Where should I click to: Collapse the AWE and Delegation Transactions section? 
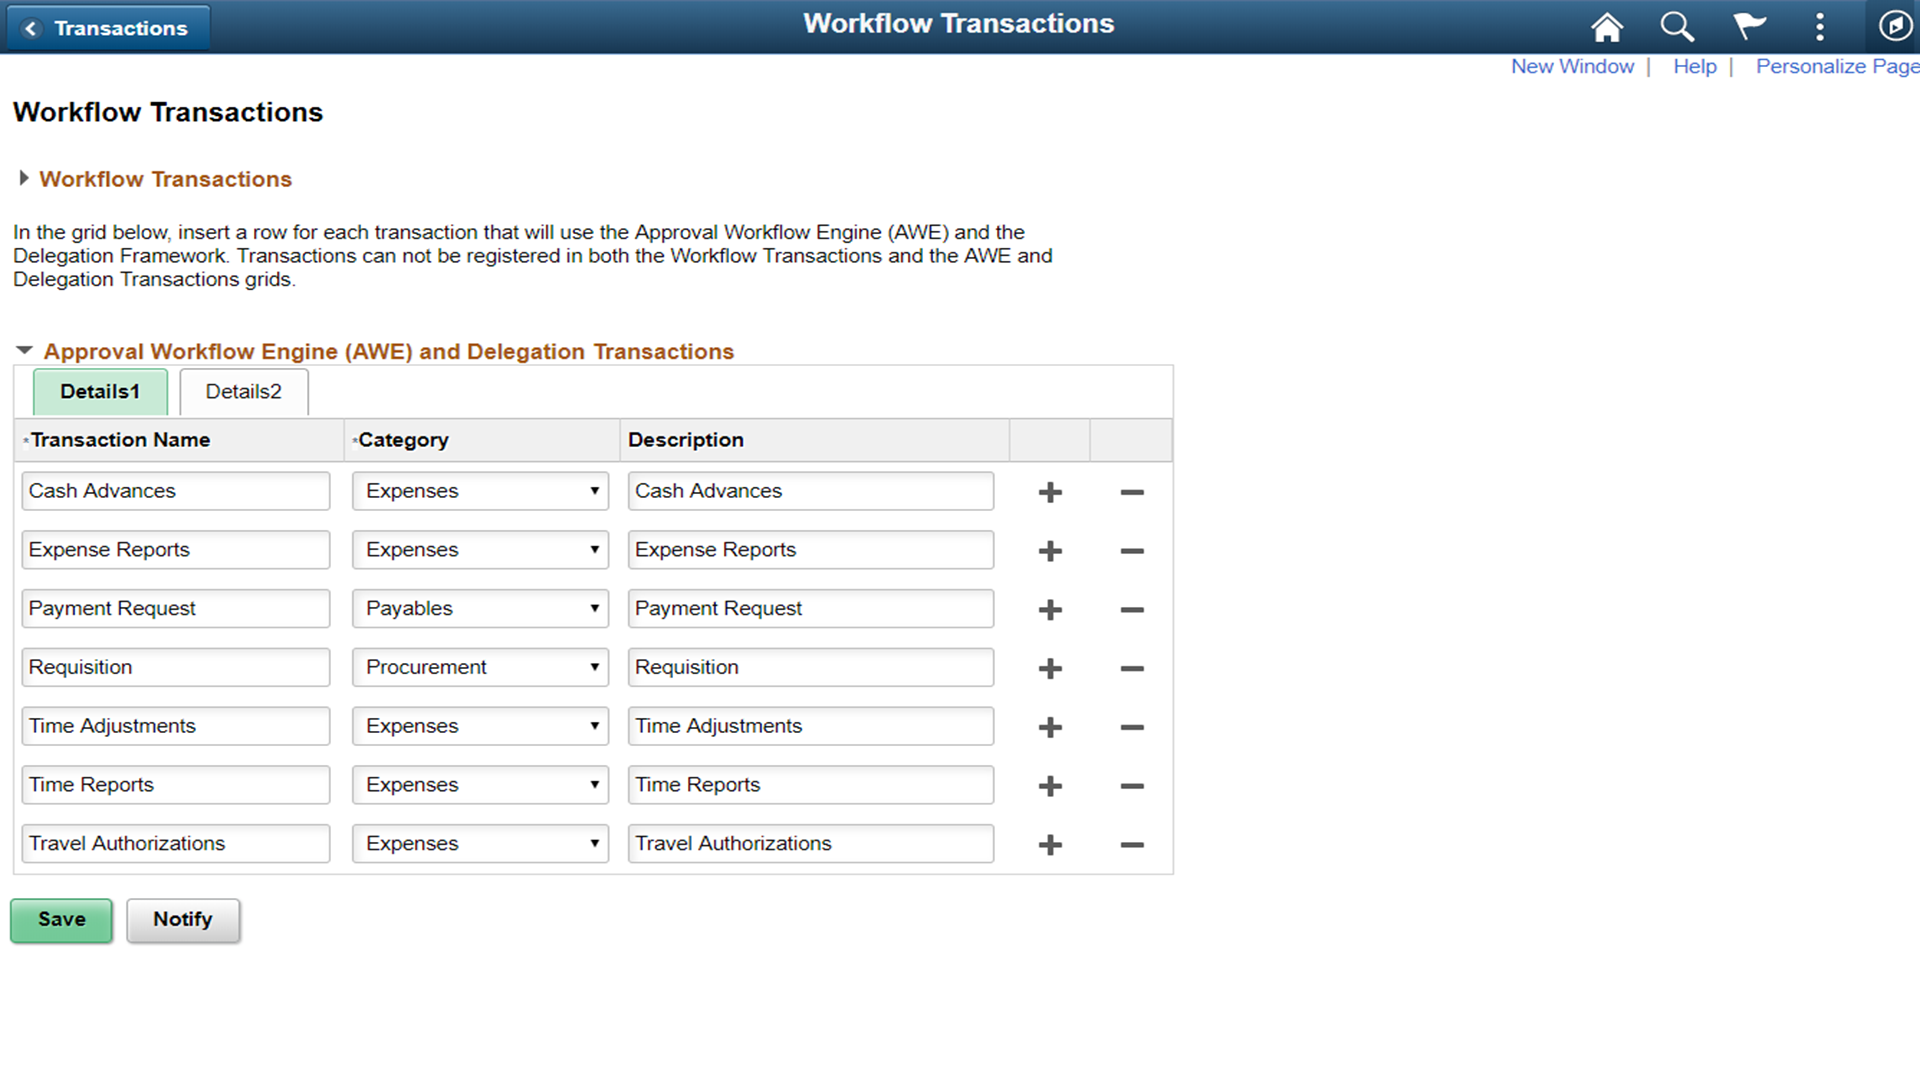[x=22, y=349]
